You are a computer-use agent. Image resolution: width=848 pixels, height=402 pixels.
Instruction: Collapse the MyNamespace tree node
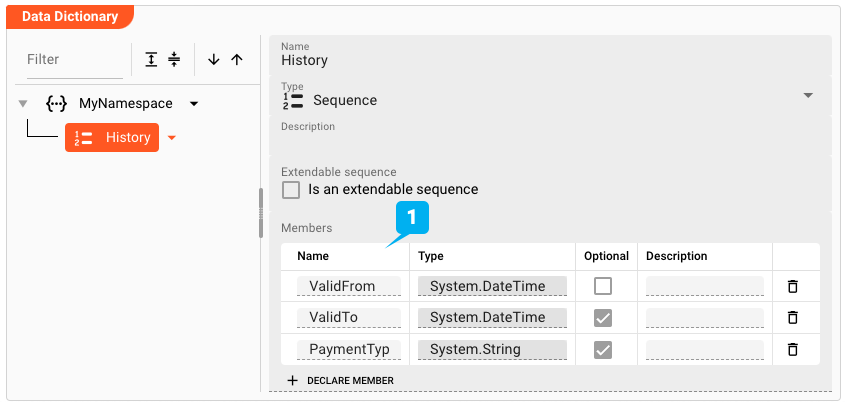pos(23,104)
